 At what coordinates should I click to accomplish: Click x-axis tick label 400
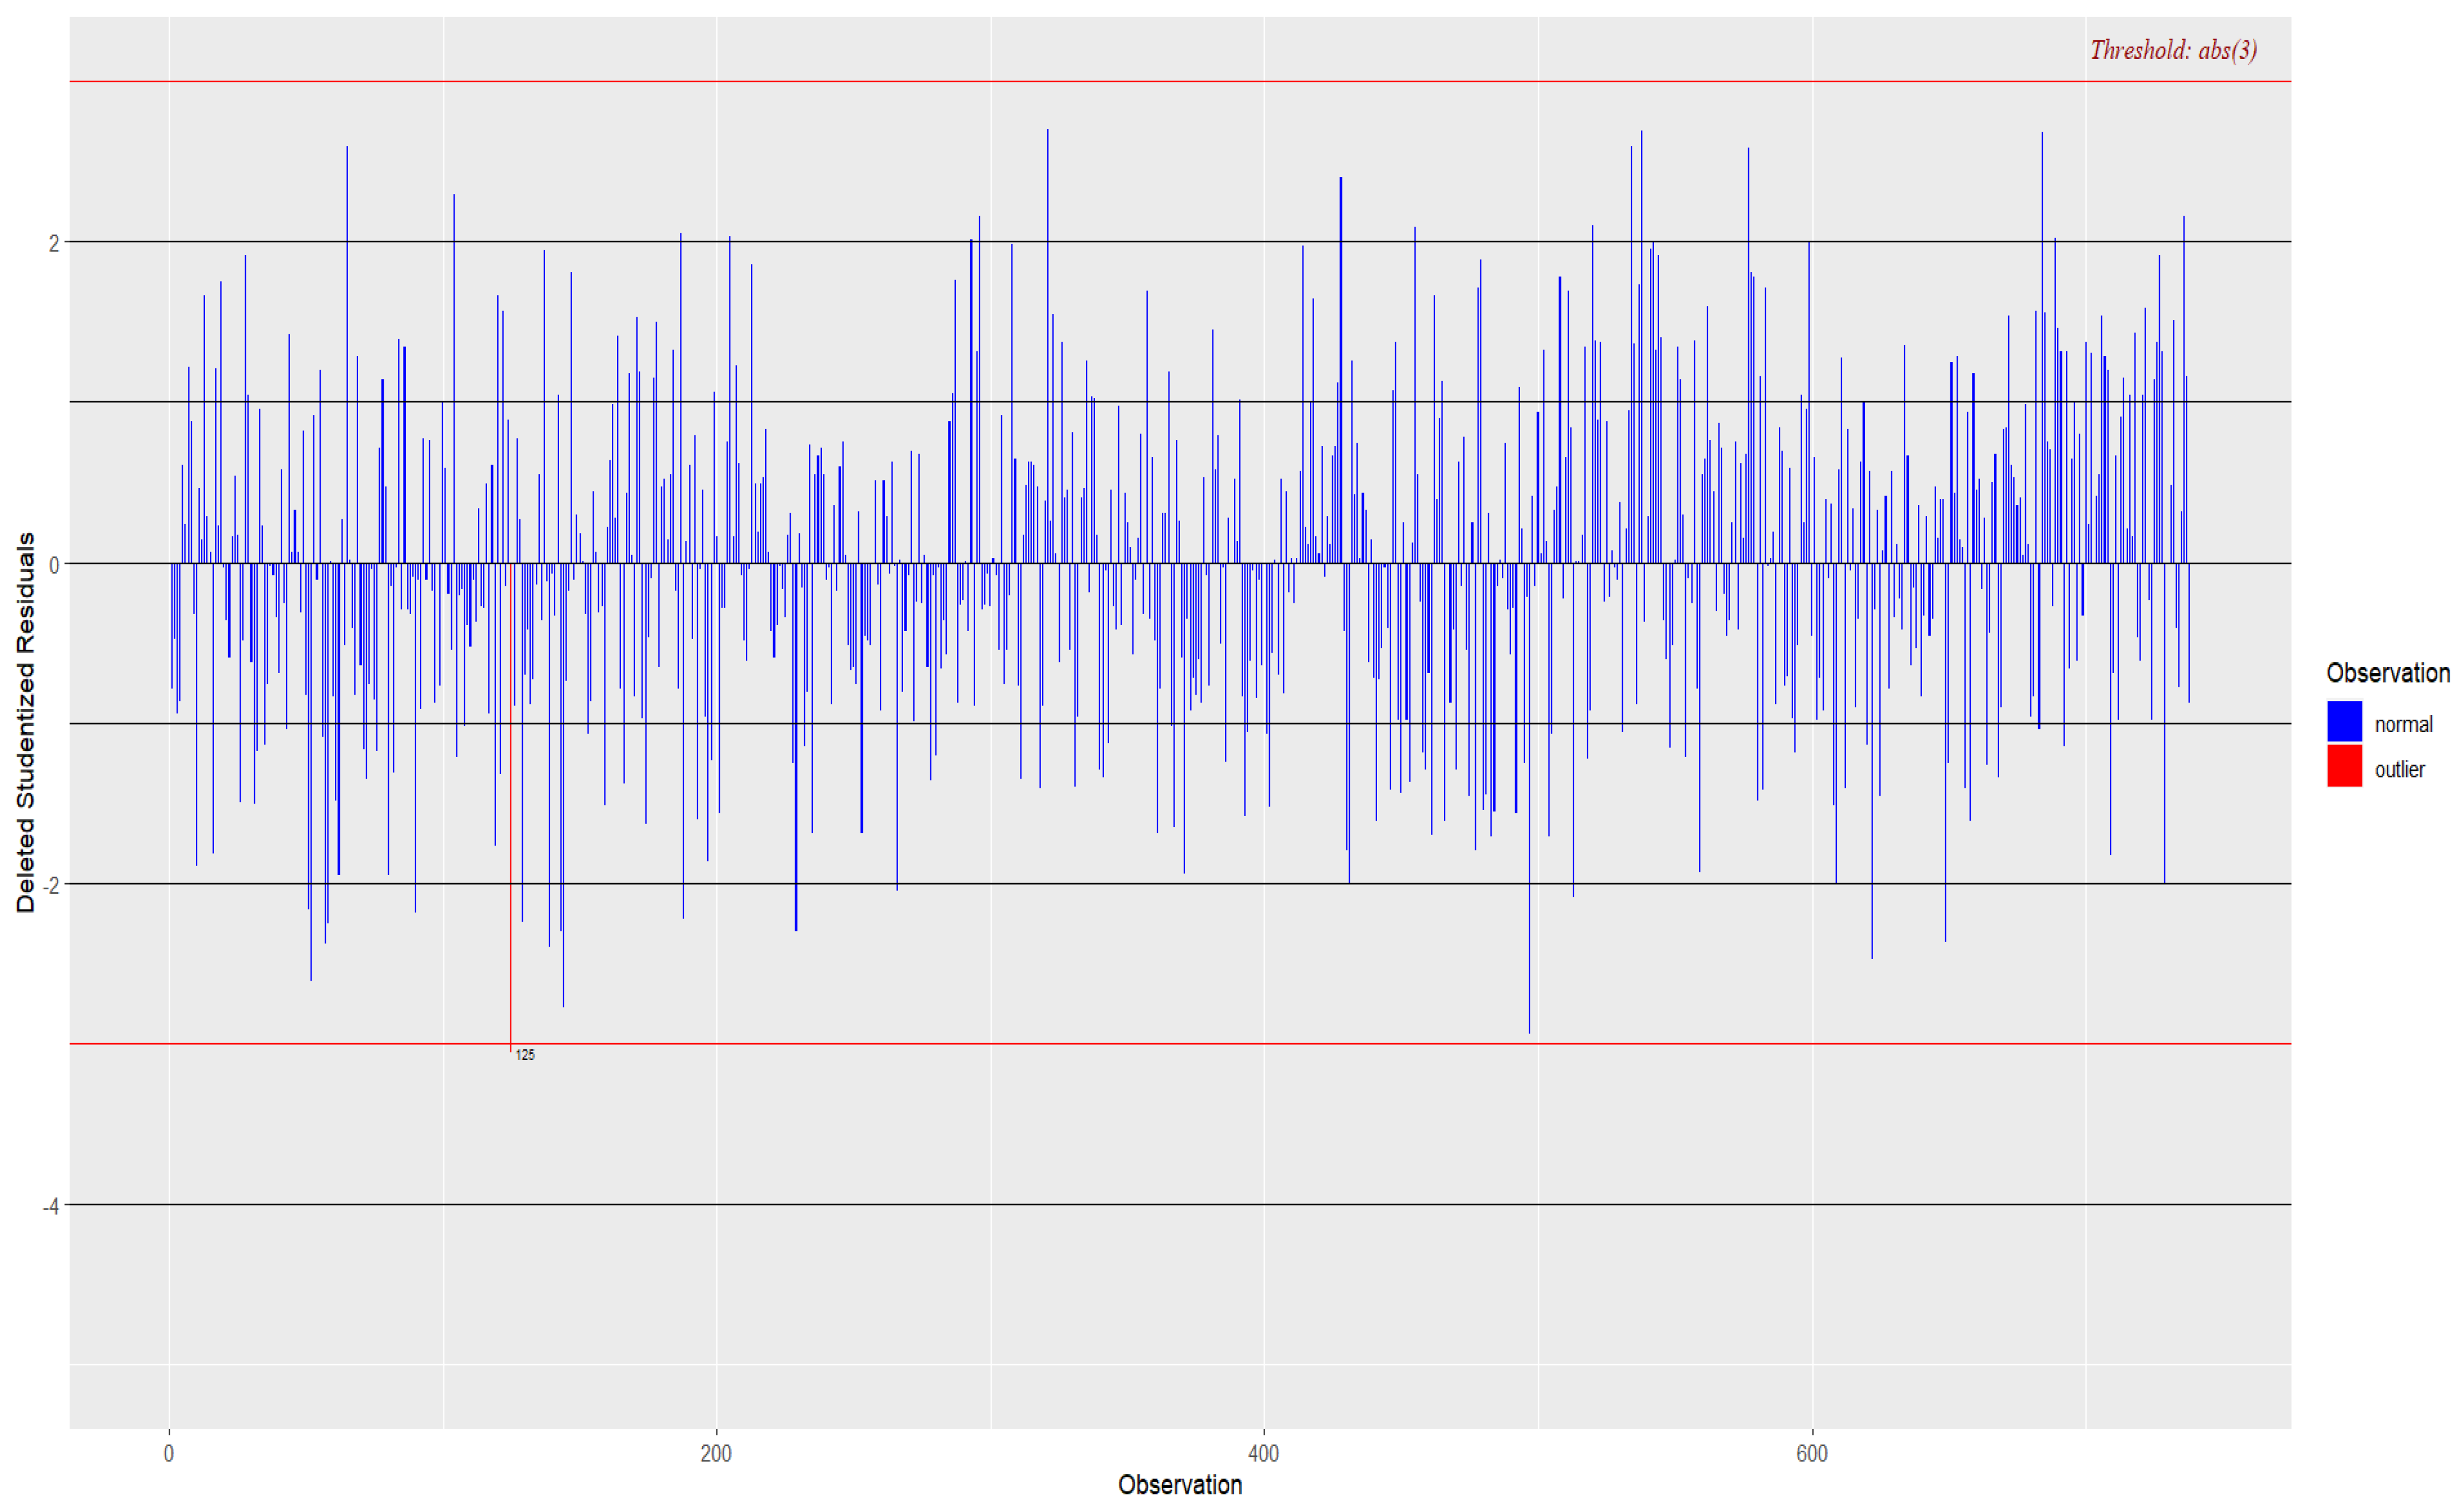(1264, 1454)
